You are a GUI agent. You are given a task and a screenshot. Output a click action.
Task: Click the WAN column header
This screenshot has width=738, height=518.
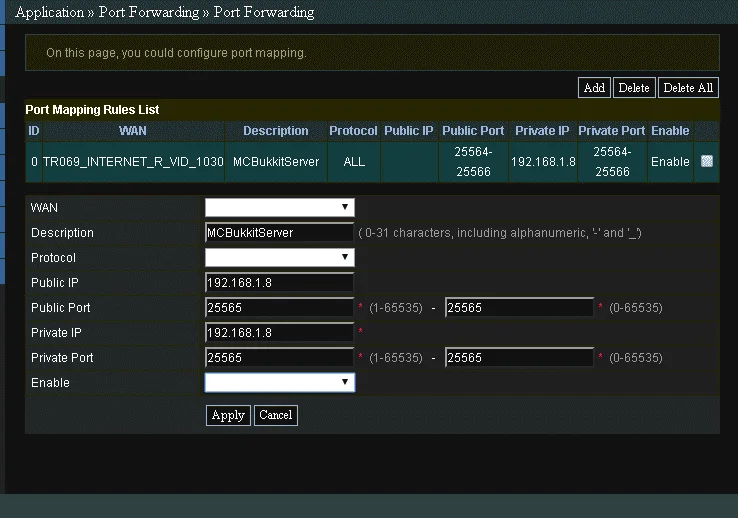coord(133,131)
